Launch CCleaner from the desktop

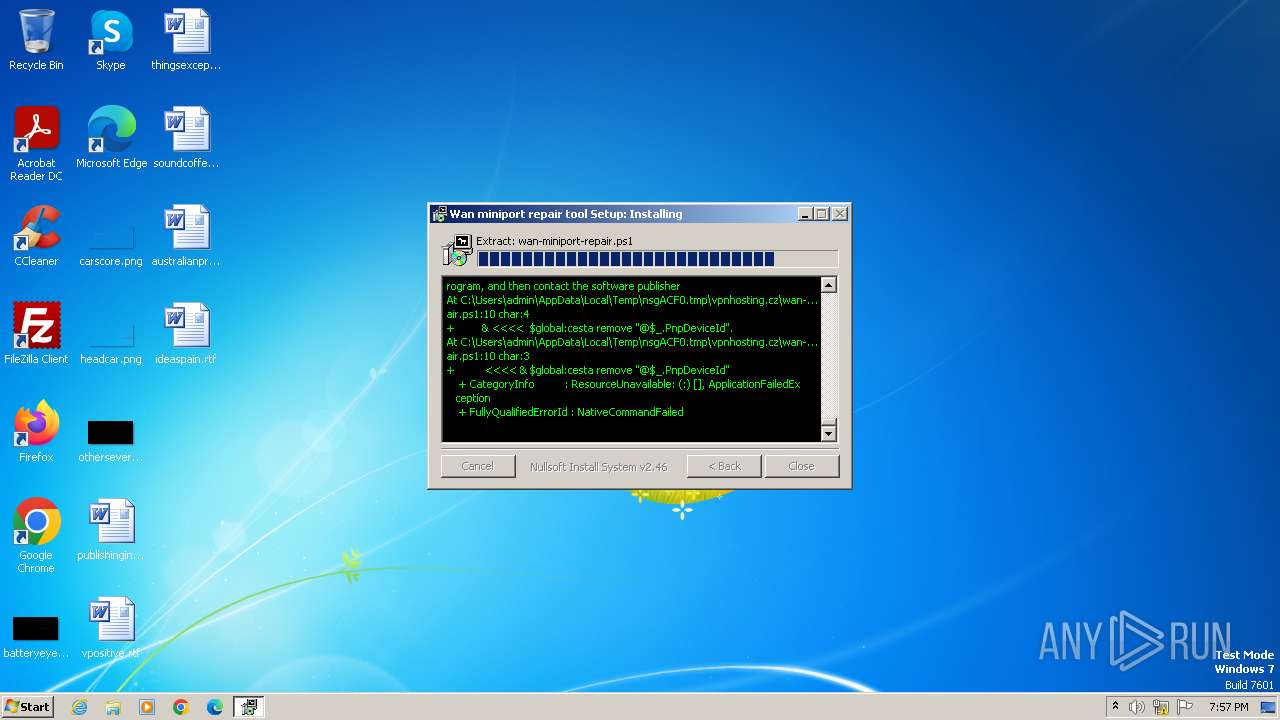coord(36,236)
